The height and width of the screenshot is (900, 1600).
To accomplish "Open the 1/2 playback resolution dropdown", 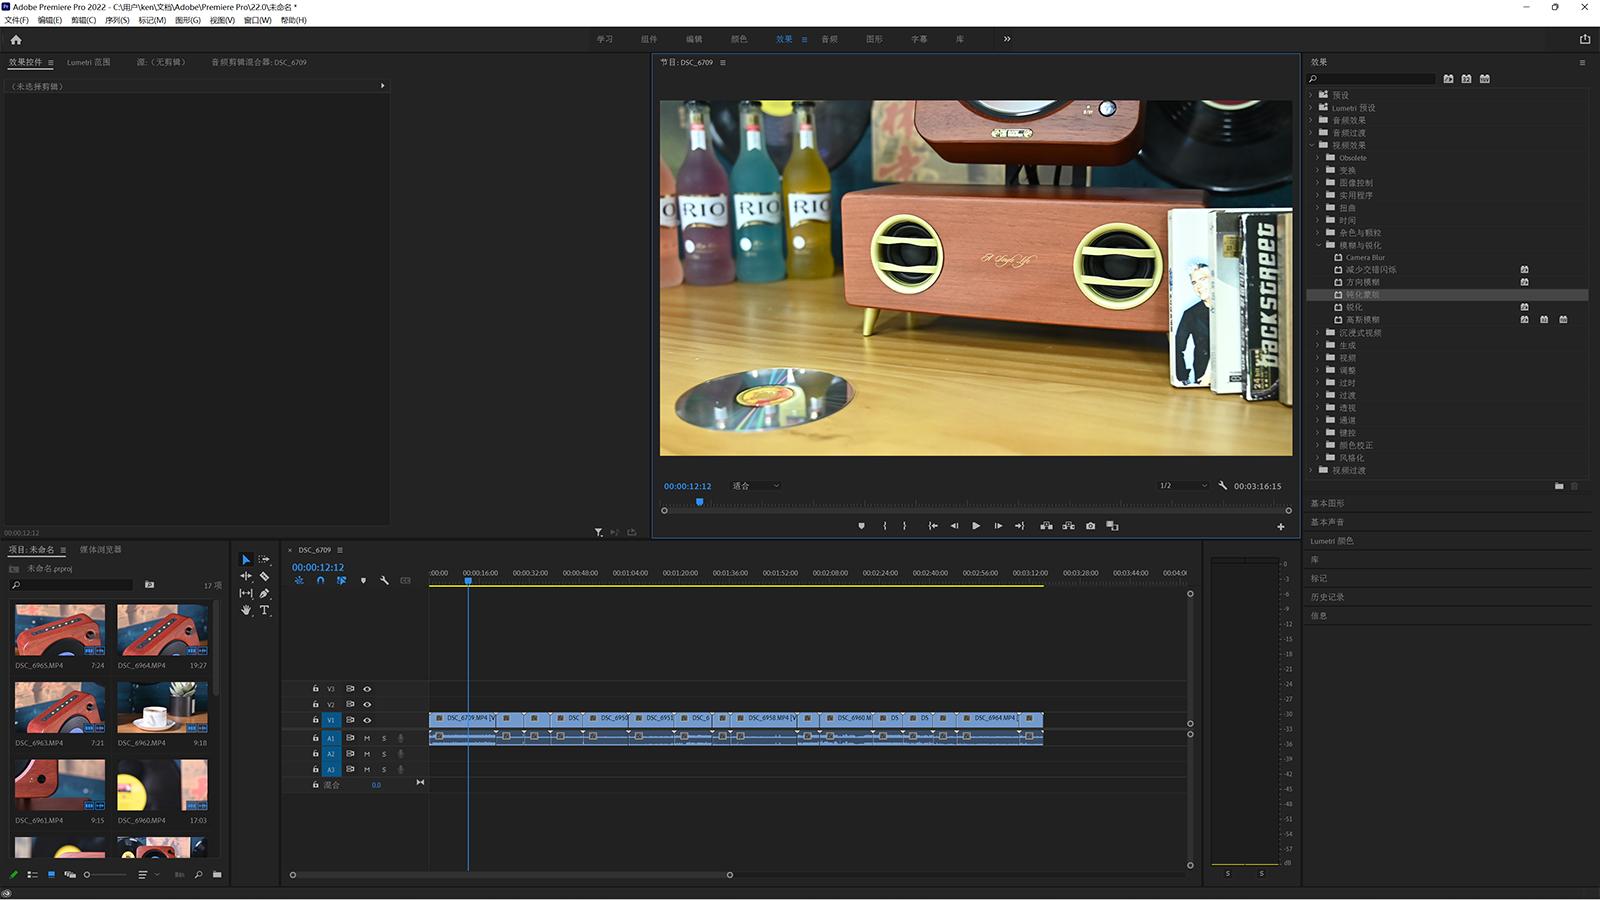I will pos(1183,486).
